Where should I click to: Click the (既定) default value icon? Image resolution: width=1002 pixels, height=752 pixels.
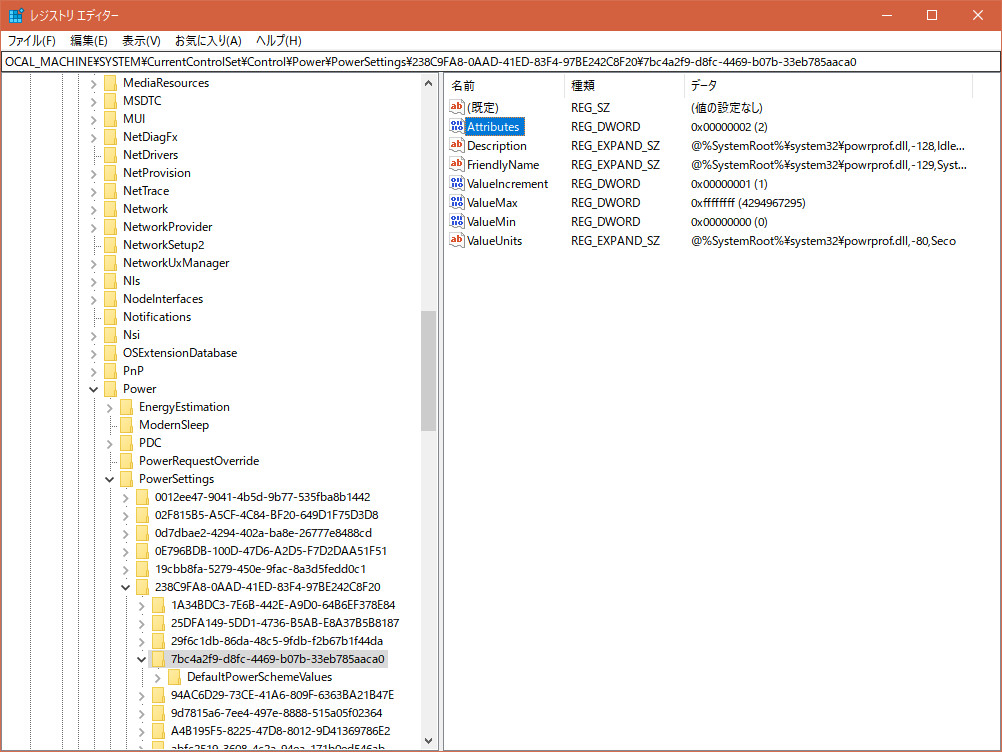click(x=457, y=107)
